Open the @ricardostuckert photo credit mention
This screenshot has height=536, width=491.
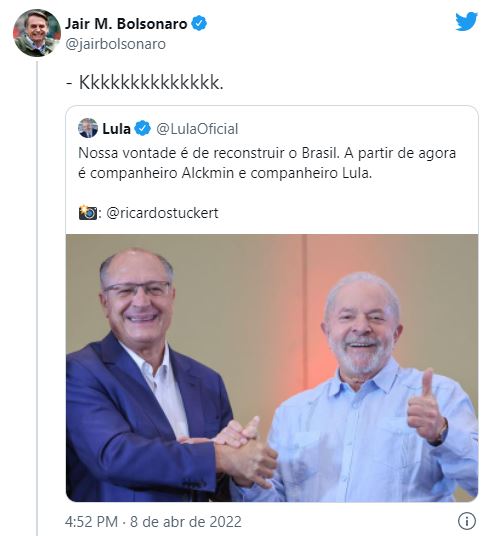coord(162,213)
